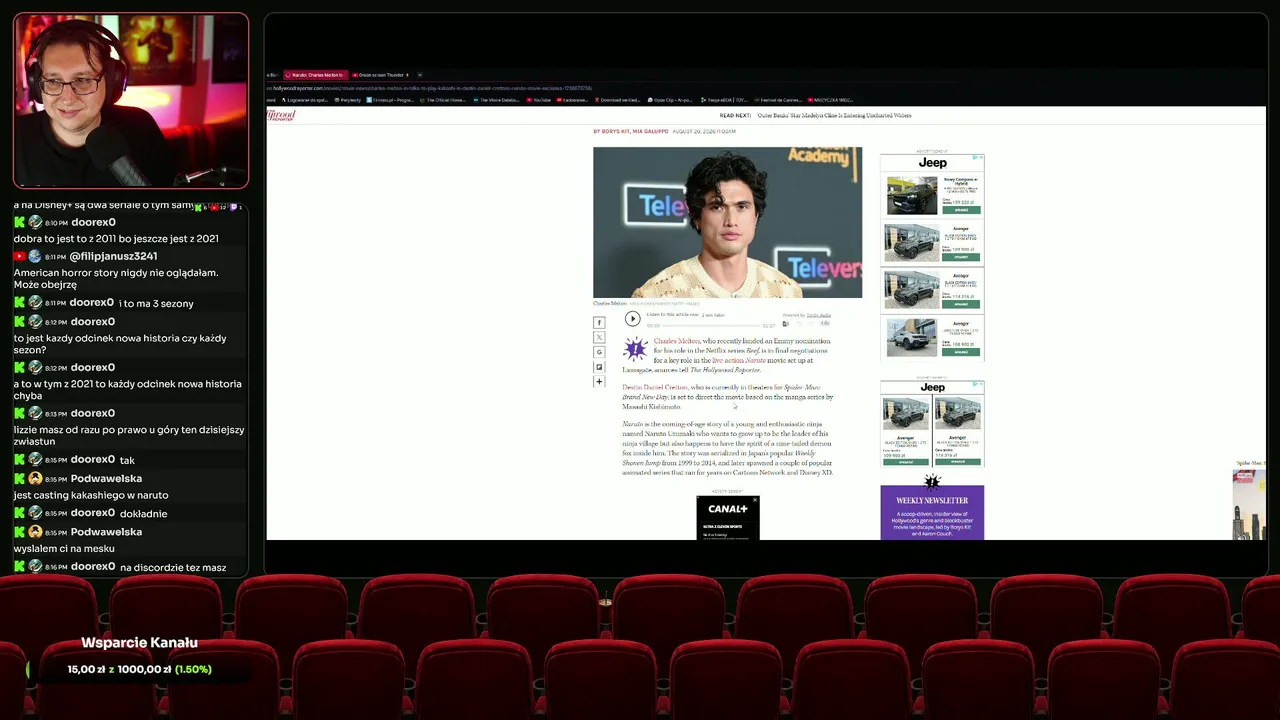Open the Festival de Cannes bookmark

(777, 100)
